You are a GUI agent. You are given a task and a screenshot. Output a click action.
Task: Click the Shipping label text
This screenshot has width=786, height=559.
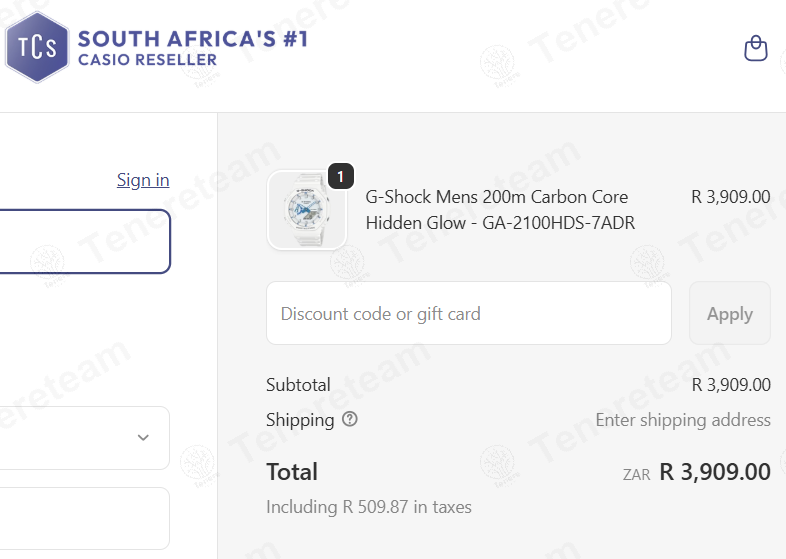point(300,420)
